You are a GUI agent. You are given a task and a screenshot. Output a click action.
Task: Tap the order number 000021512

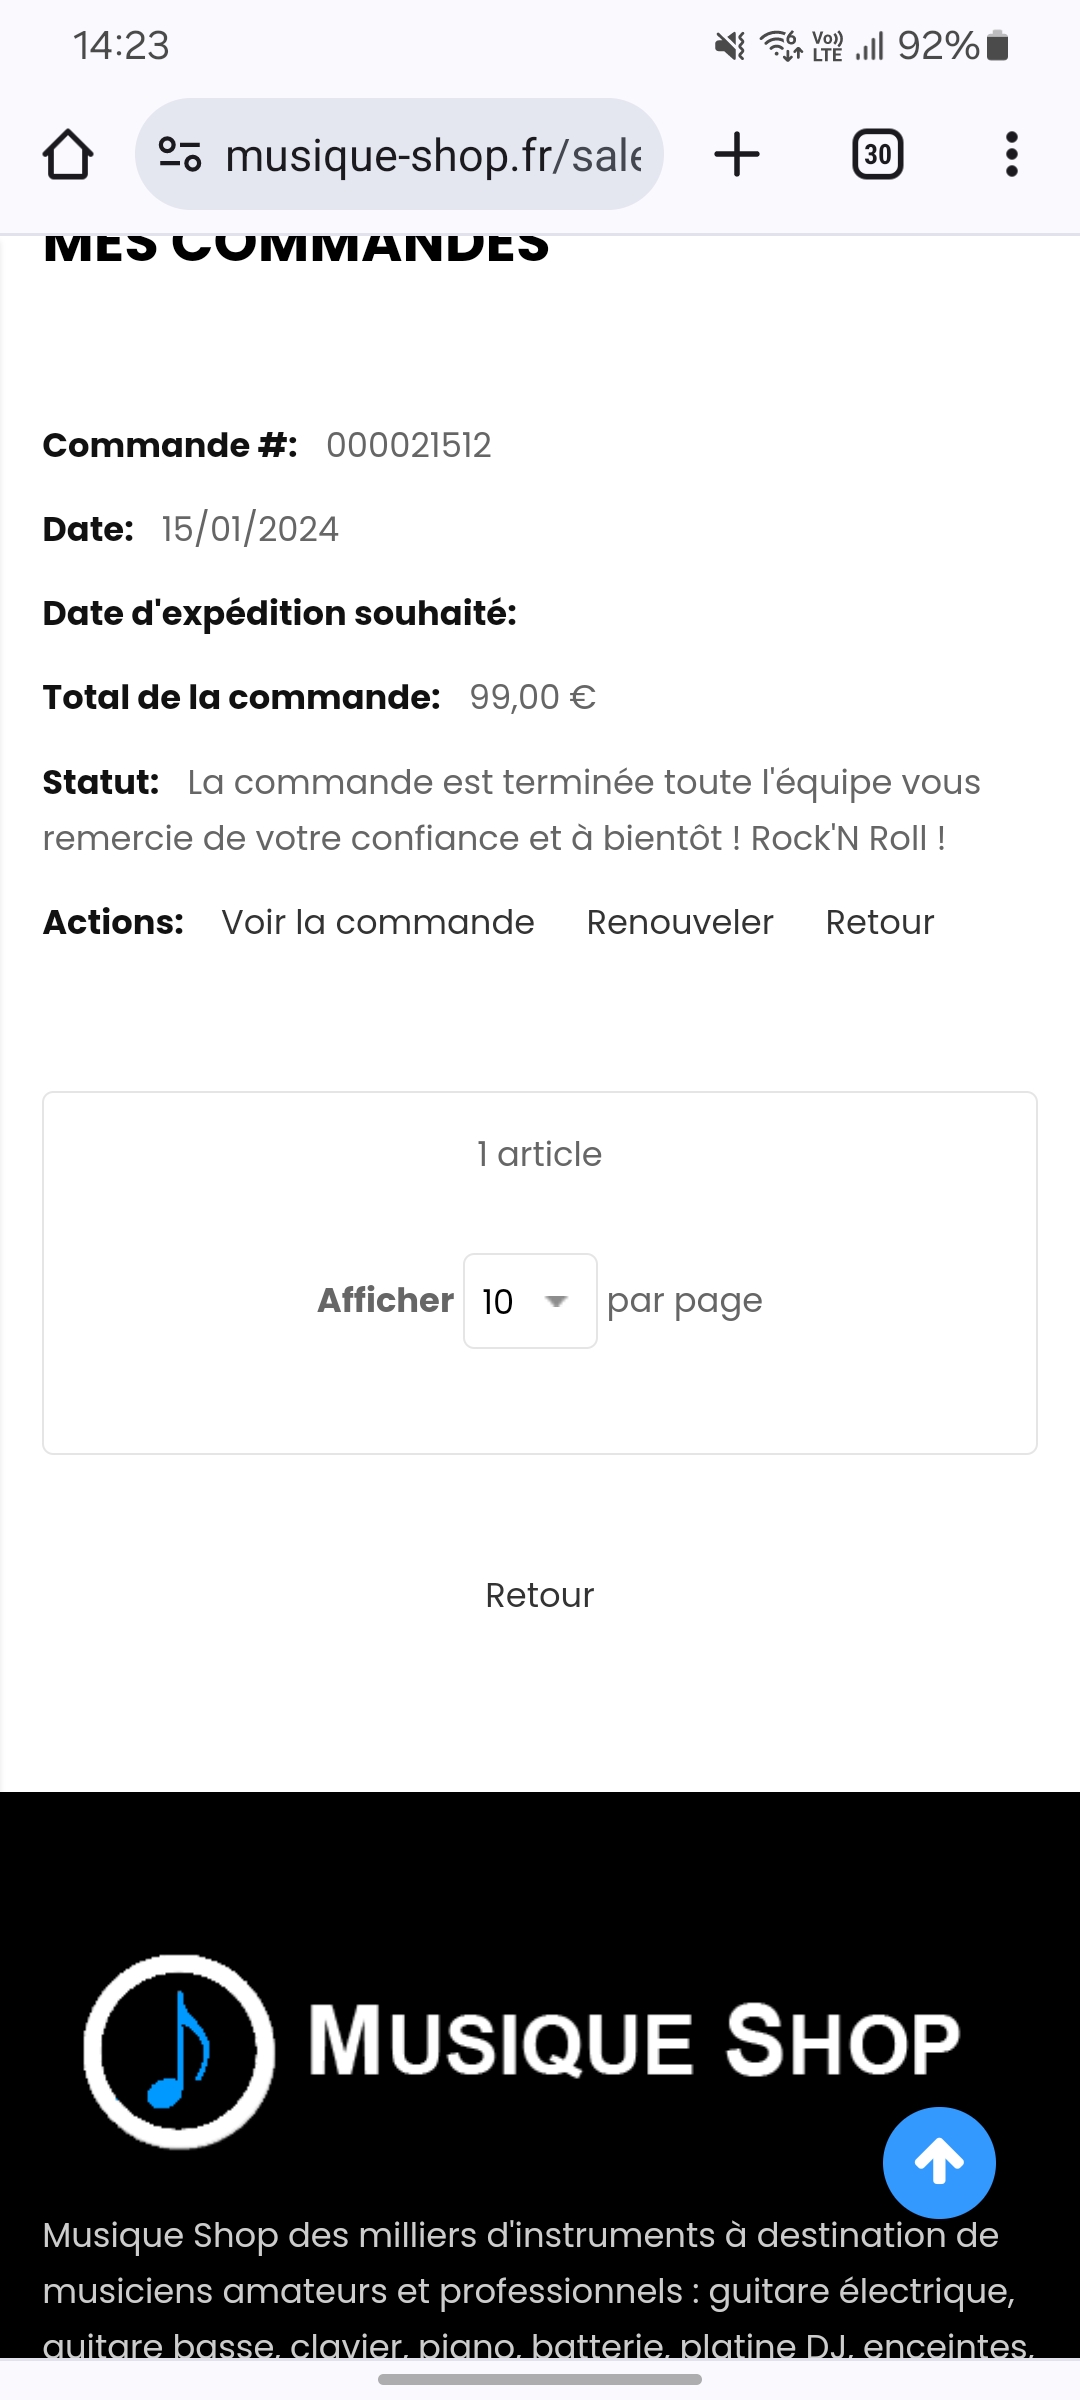[408, 445]
